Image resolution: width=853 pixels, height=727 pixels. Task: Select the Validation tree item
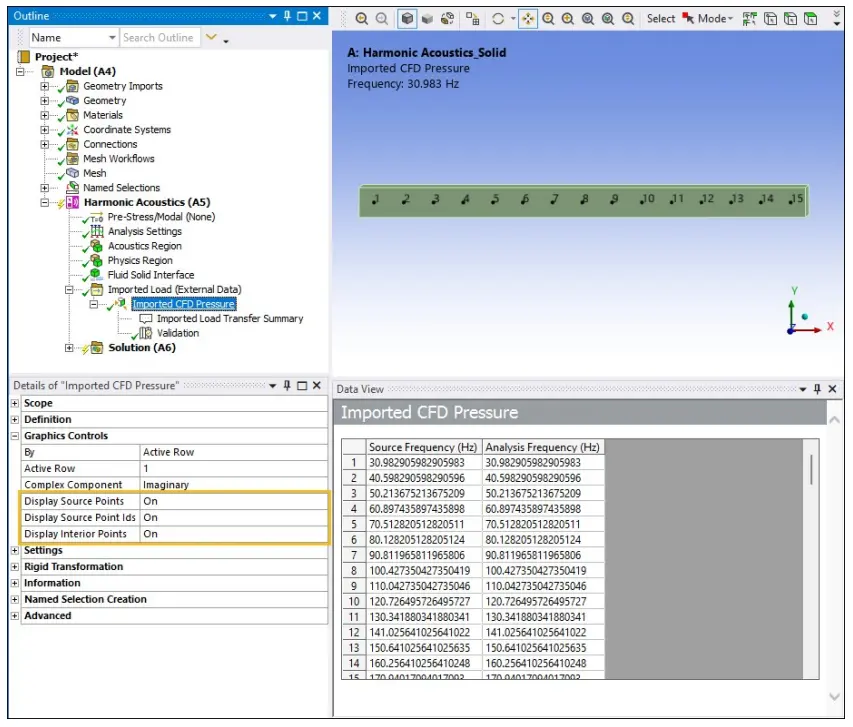coord(178,333)
